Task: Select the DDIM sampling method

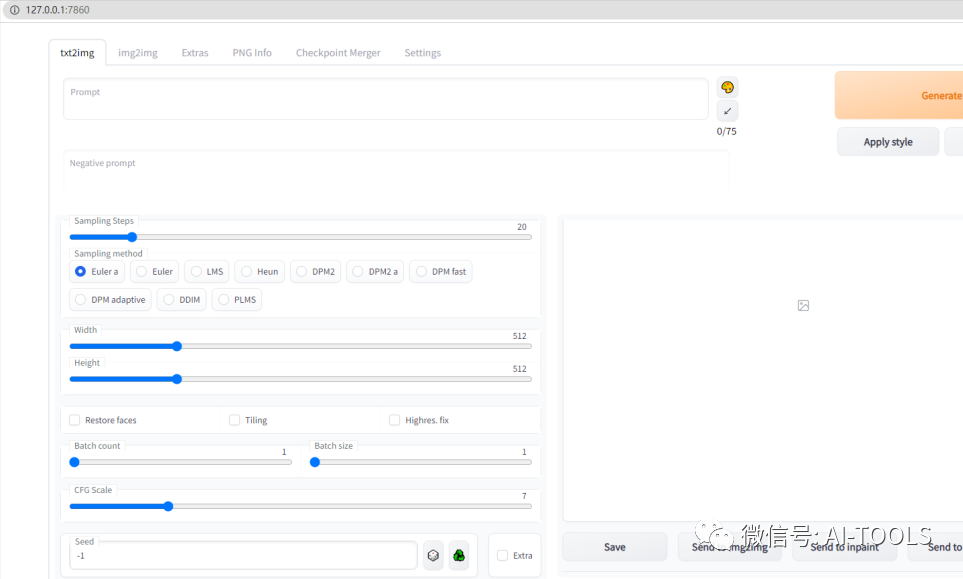Action: pos(170,300)
